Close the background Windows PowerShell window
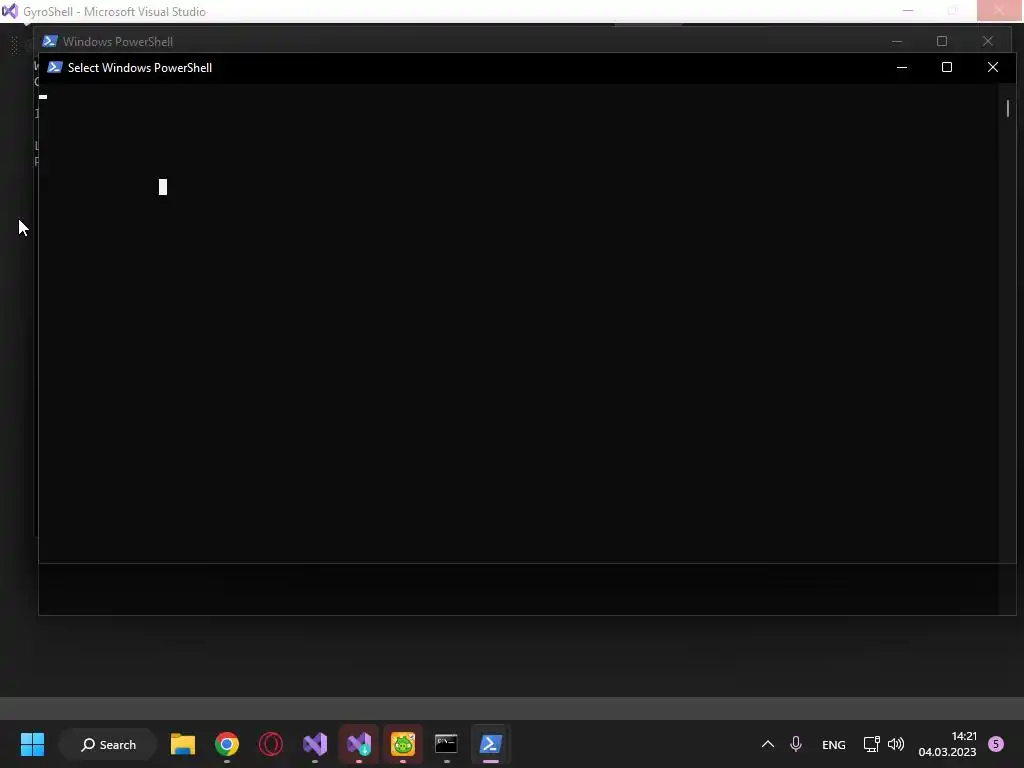Image resolution: width=1024 pixels, height=768 pixels. point(987,41)
